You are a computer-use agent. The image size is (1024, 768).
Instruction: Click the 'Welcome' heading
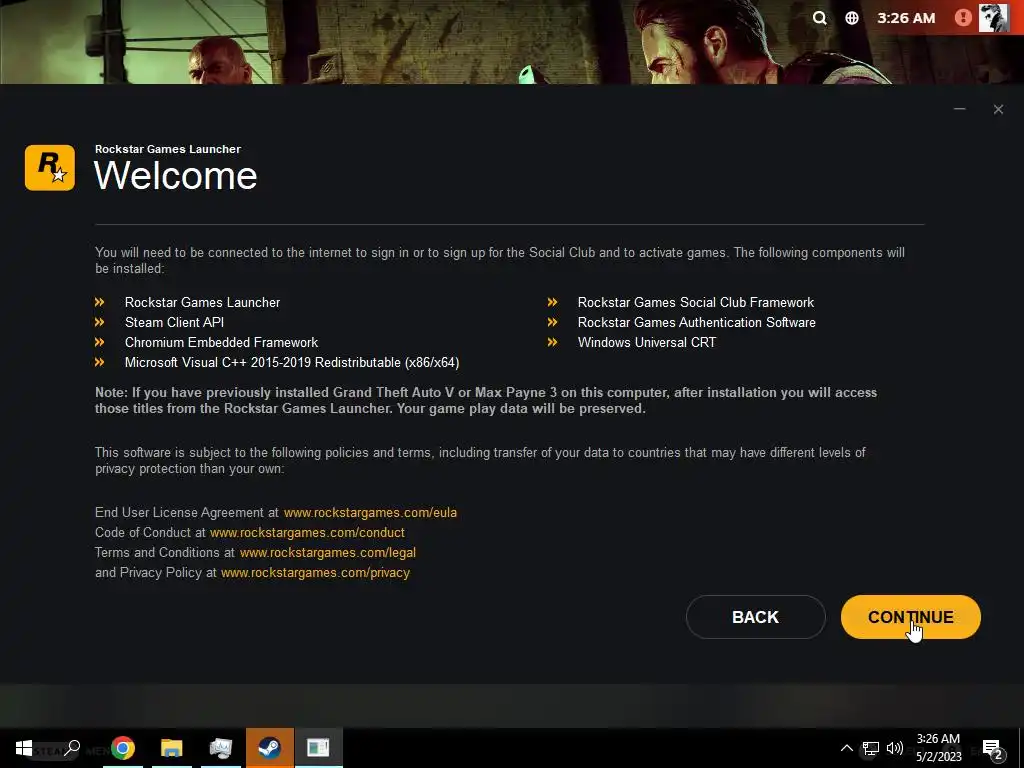click(x=176, y=176)
